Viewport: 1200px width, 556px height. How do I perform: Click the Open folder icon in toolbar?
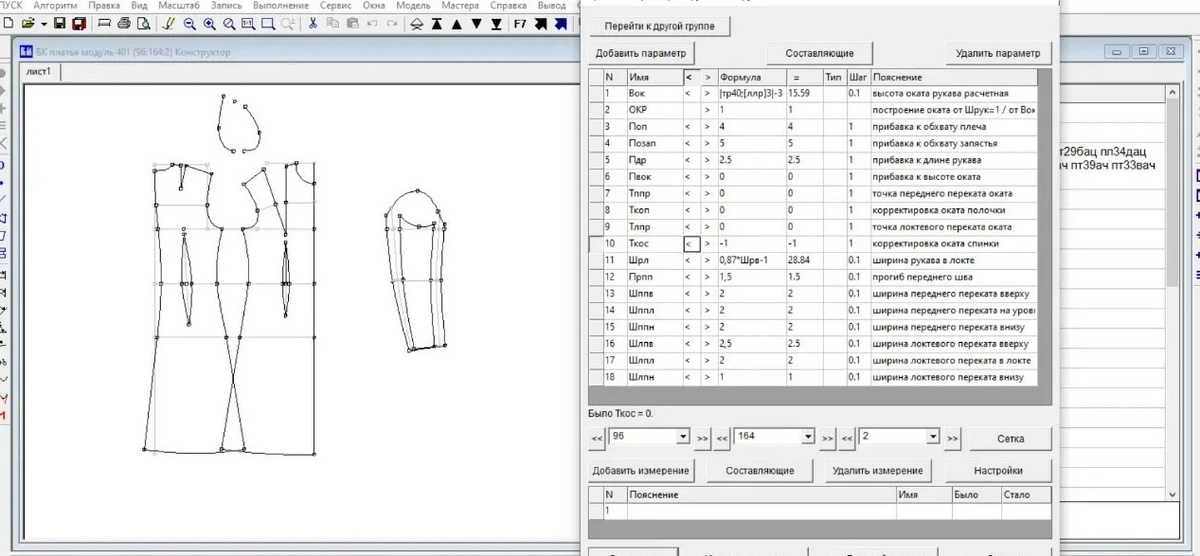coord(27,22)
